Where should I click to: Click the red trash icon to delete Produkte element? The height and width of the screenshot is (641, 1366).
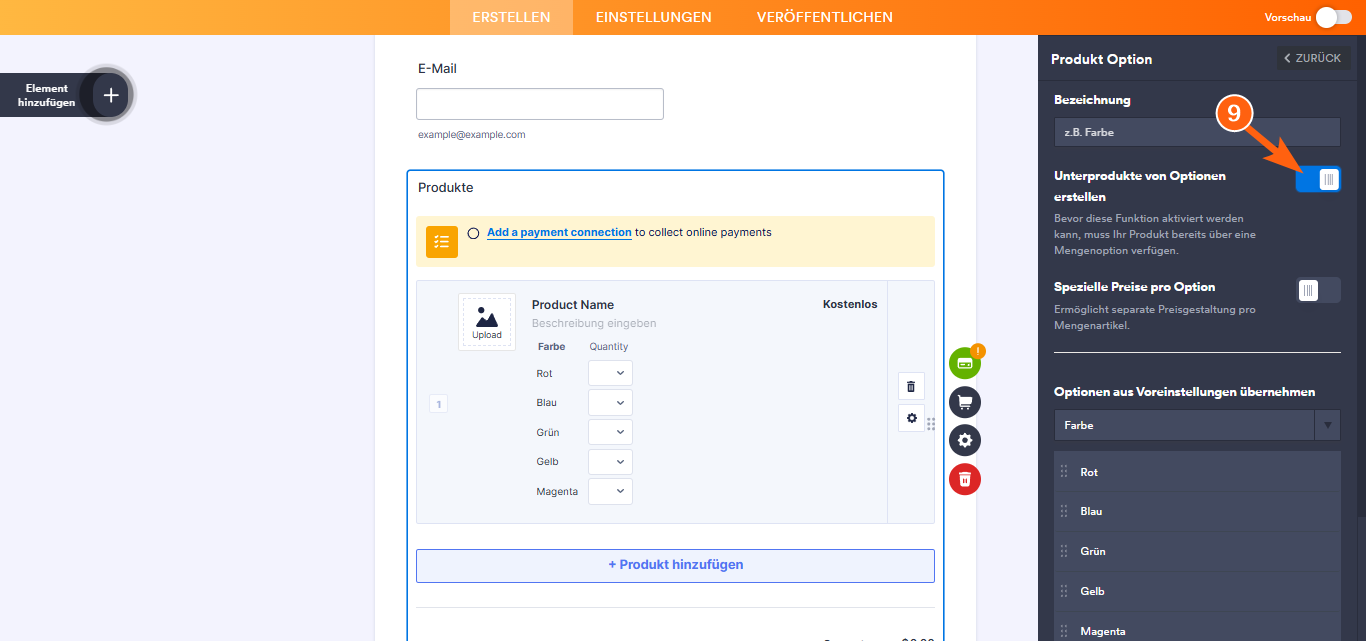(x=965, y=479)
